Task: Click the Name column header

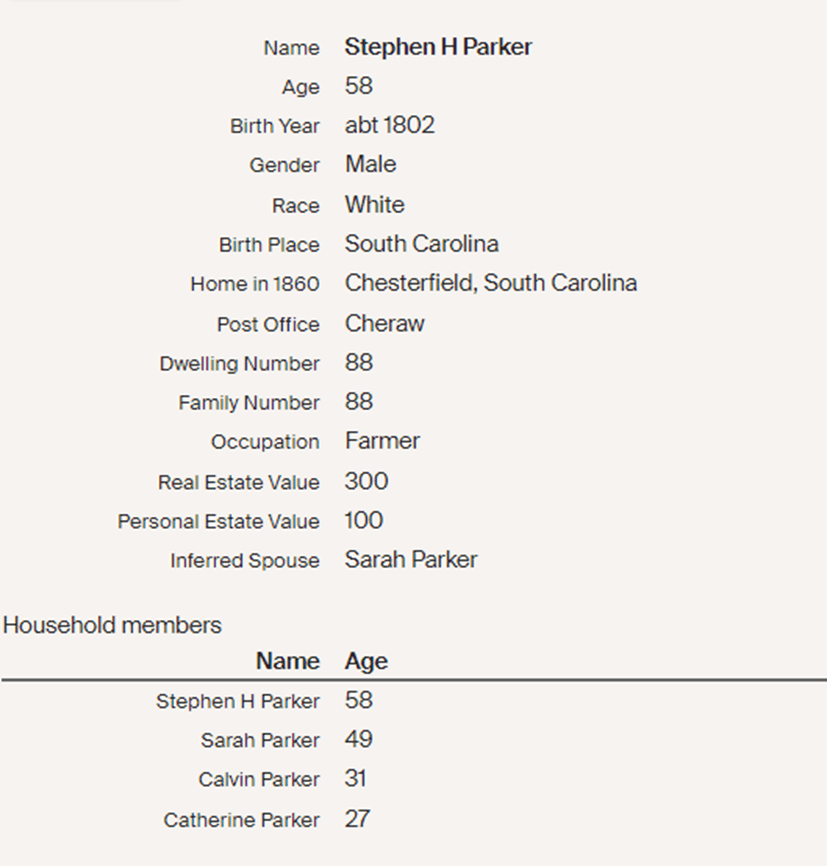Action: (x=287, y=661)
